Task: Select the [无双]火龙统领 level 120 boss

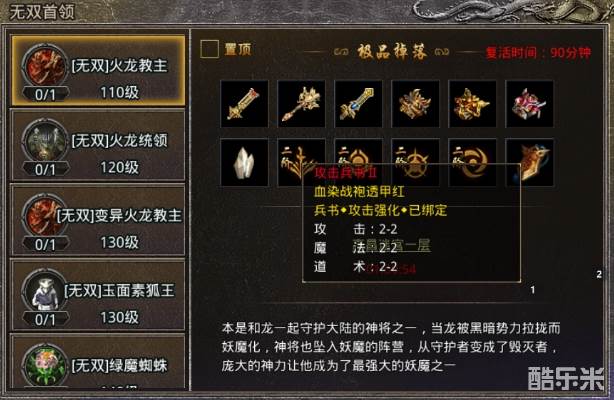Action: click(98, 146)
